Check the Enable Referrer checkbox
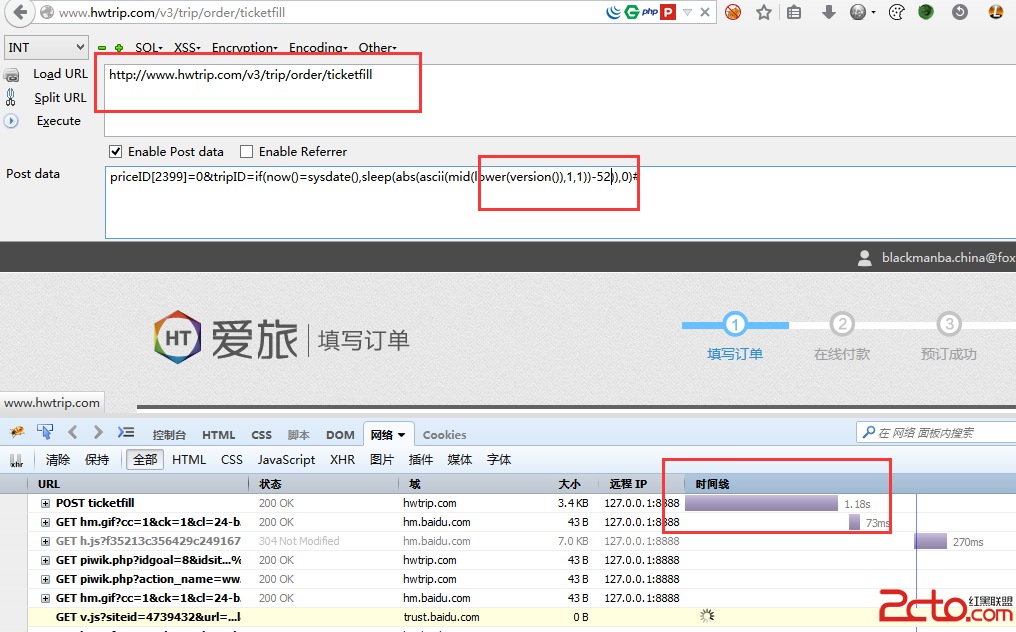The height and width of the screenshot is (632, 1016). coord(247,151)
